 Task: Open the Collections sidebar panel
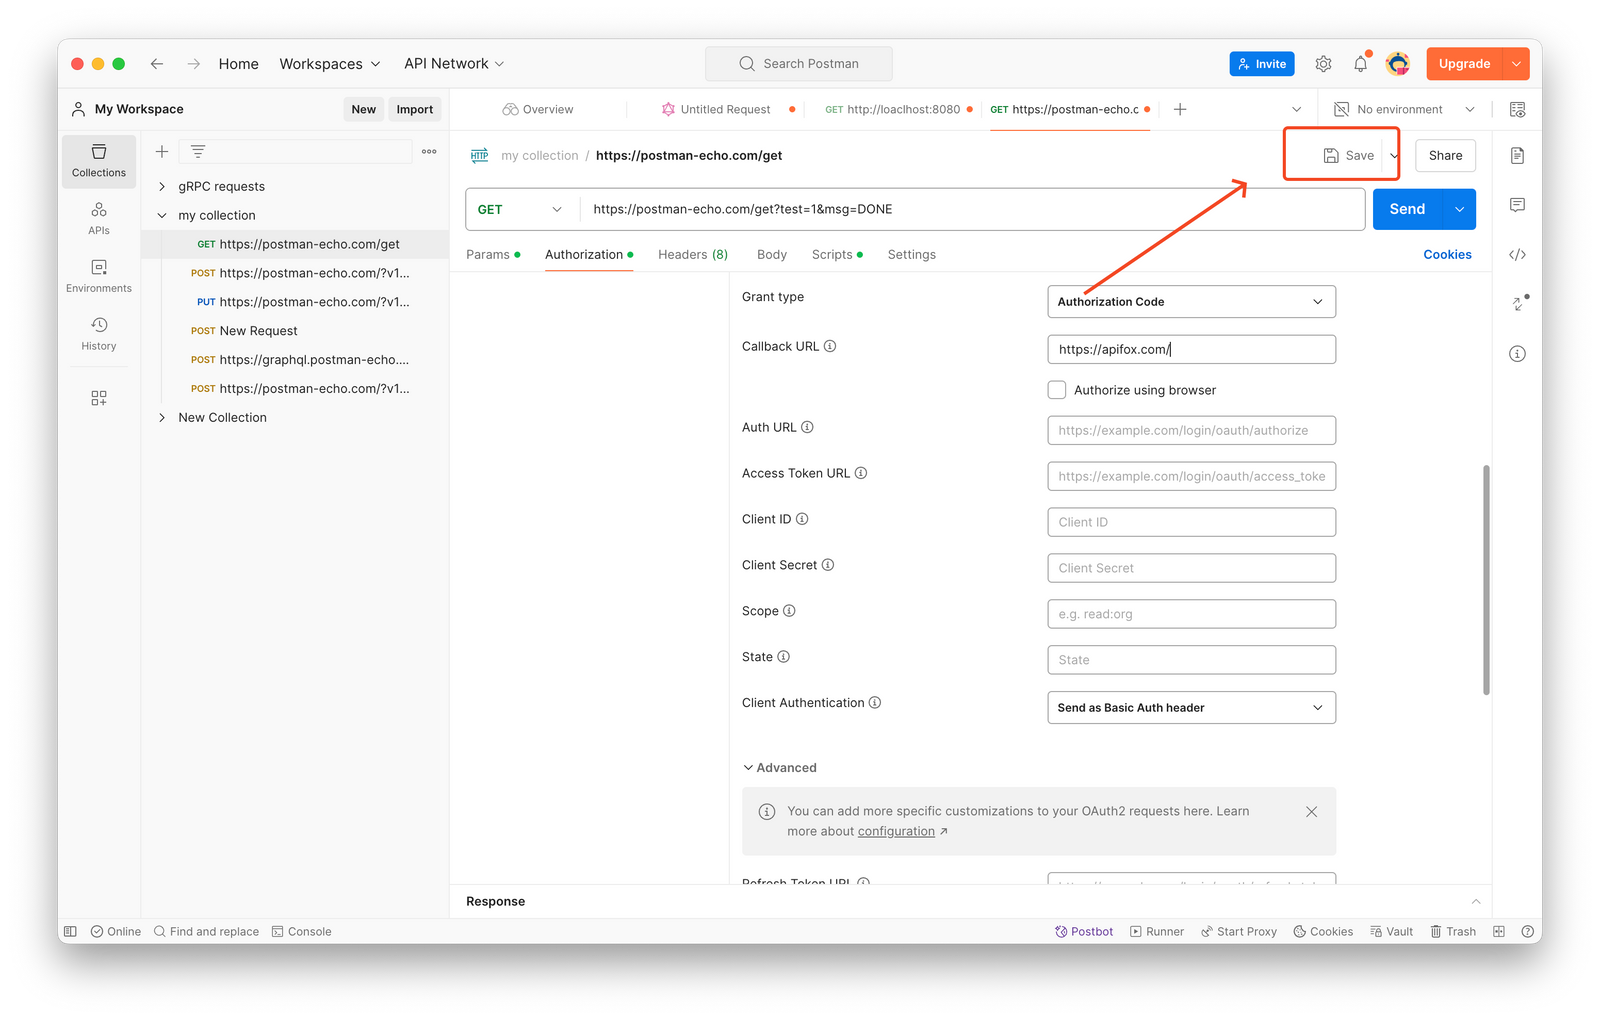click(99, 160)
